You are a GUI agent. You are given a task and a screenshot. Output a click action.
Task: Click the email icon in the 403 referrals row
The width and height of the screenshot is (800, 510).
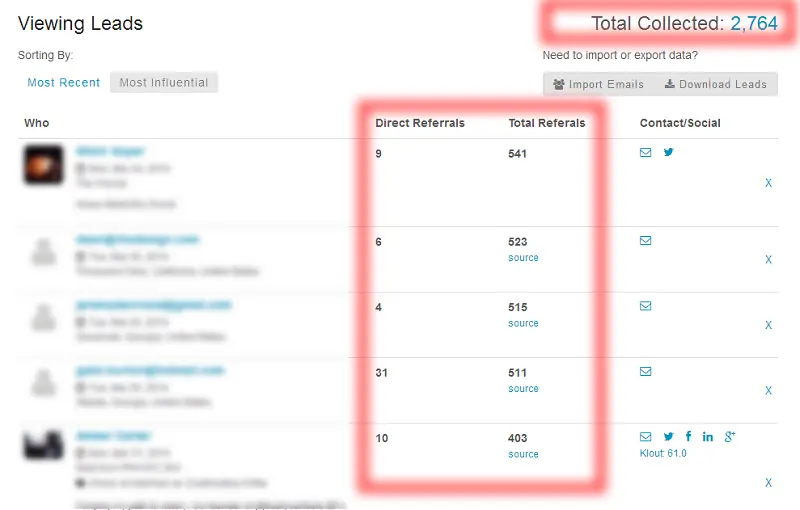click(x=645, y=437)
